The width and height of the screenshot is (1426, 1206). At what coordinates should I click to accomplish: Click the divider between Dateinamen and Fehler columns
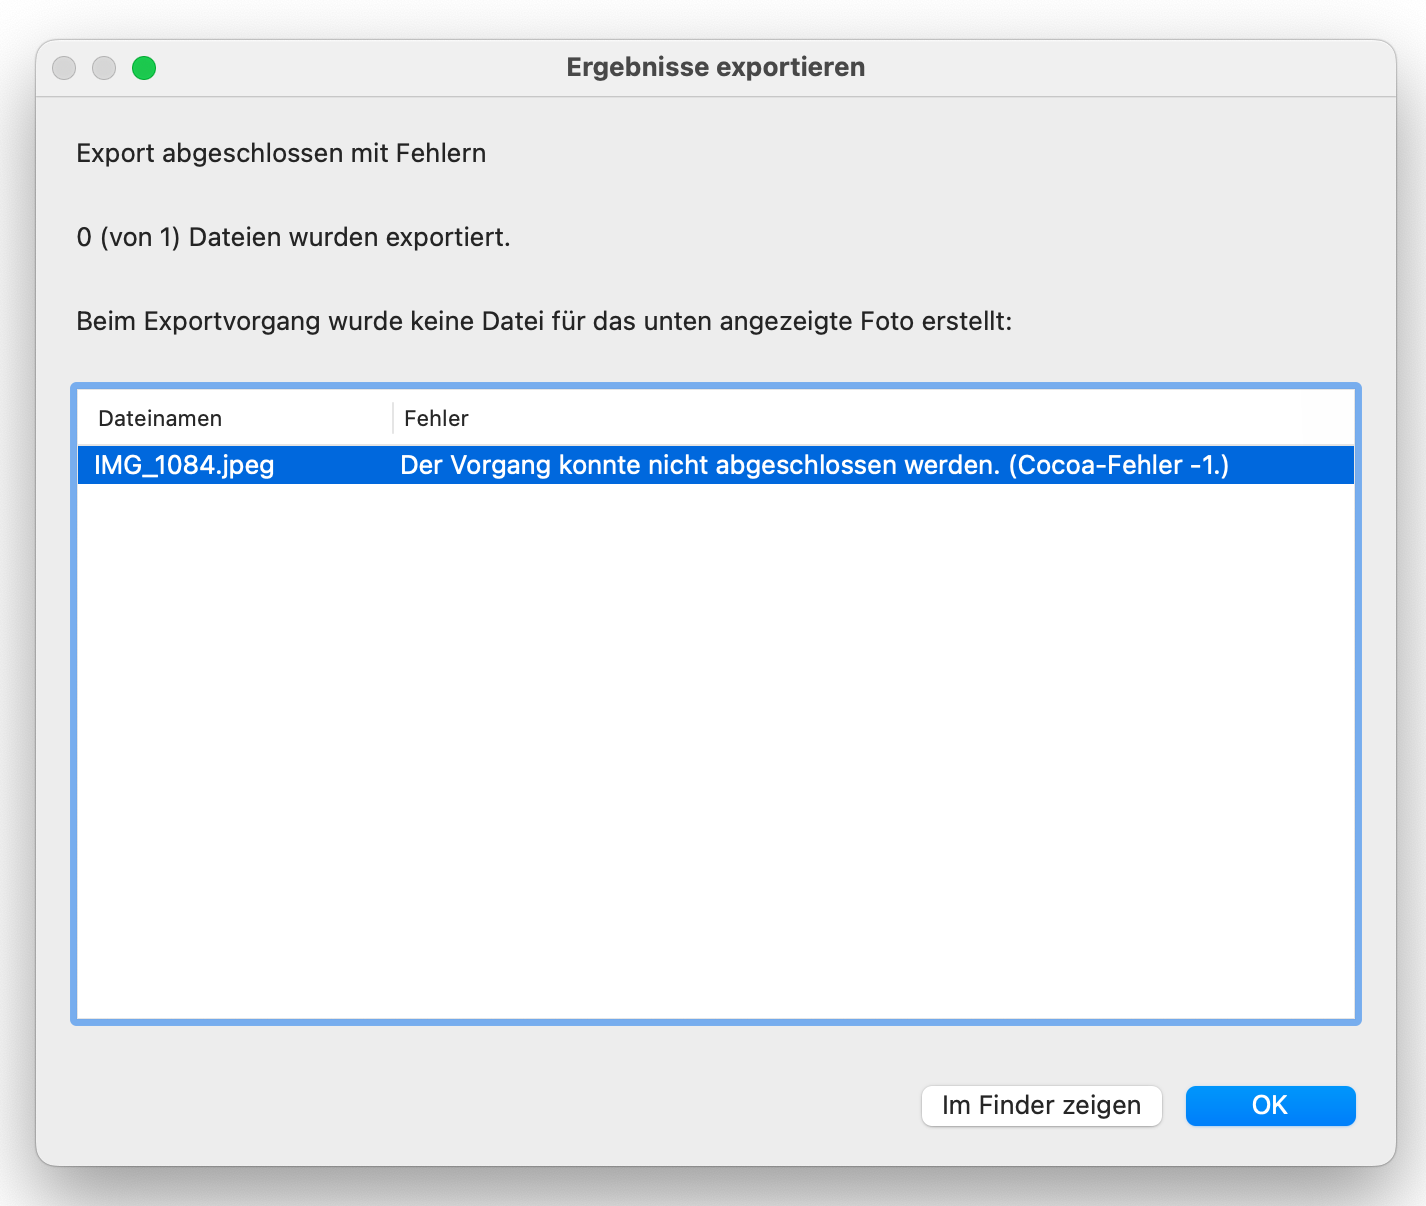(393, 418)
